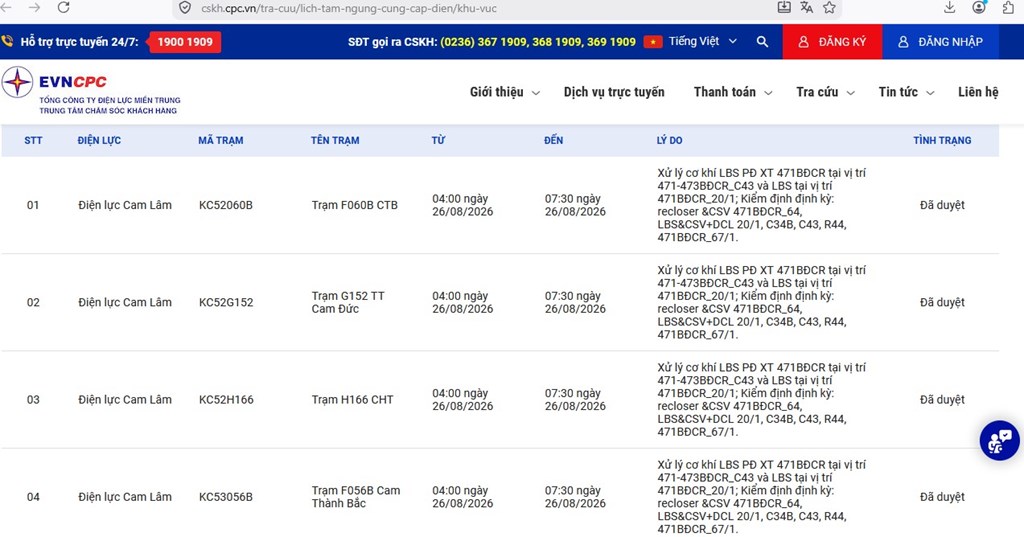
Task: Click start time 04:00 in row 01
Action: 462,205
